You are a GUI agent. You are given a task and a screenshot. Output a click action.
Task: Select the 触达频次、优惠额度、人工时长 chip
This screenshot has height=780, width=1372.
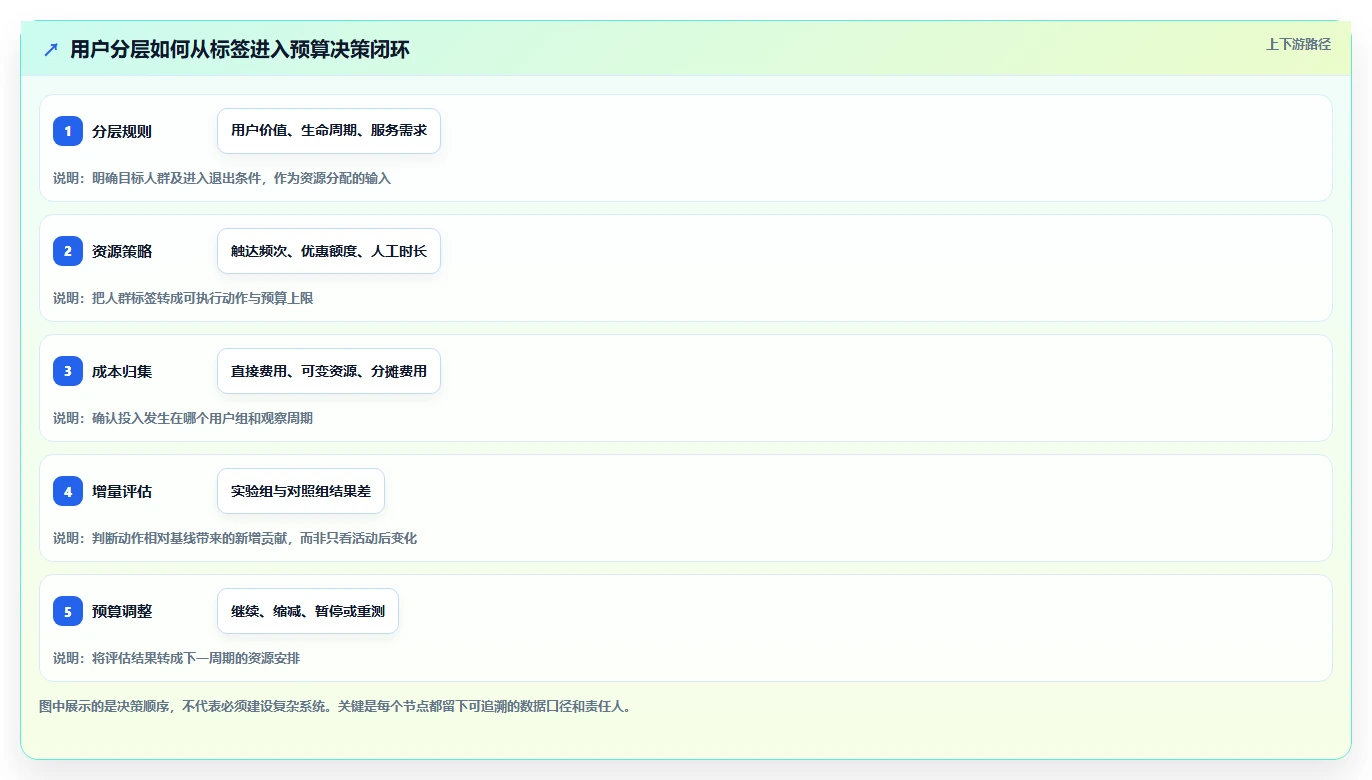pyautogui.click(x=329, y=251)
